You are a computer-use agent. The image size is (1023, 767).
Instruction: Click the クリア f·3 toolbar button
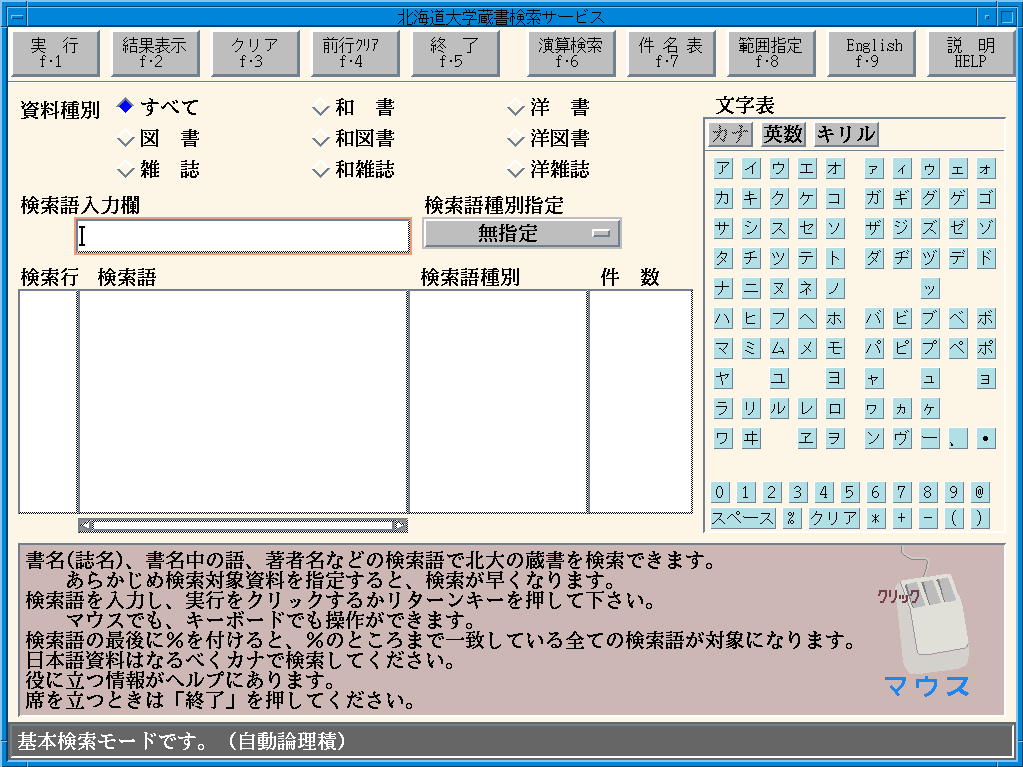point(255,53)
